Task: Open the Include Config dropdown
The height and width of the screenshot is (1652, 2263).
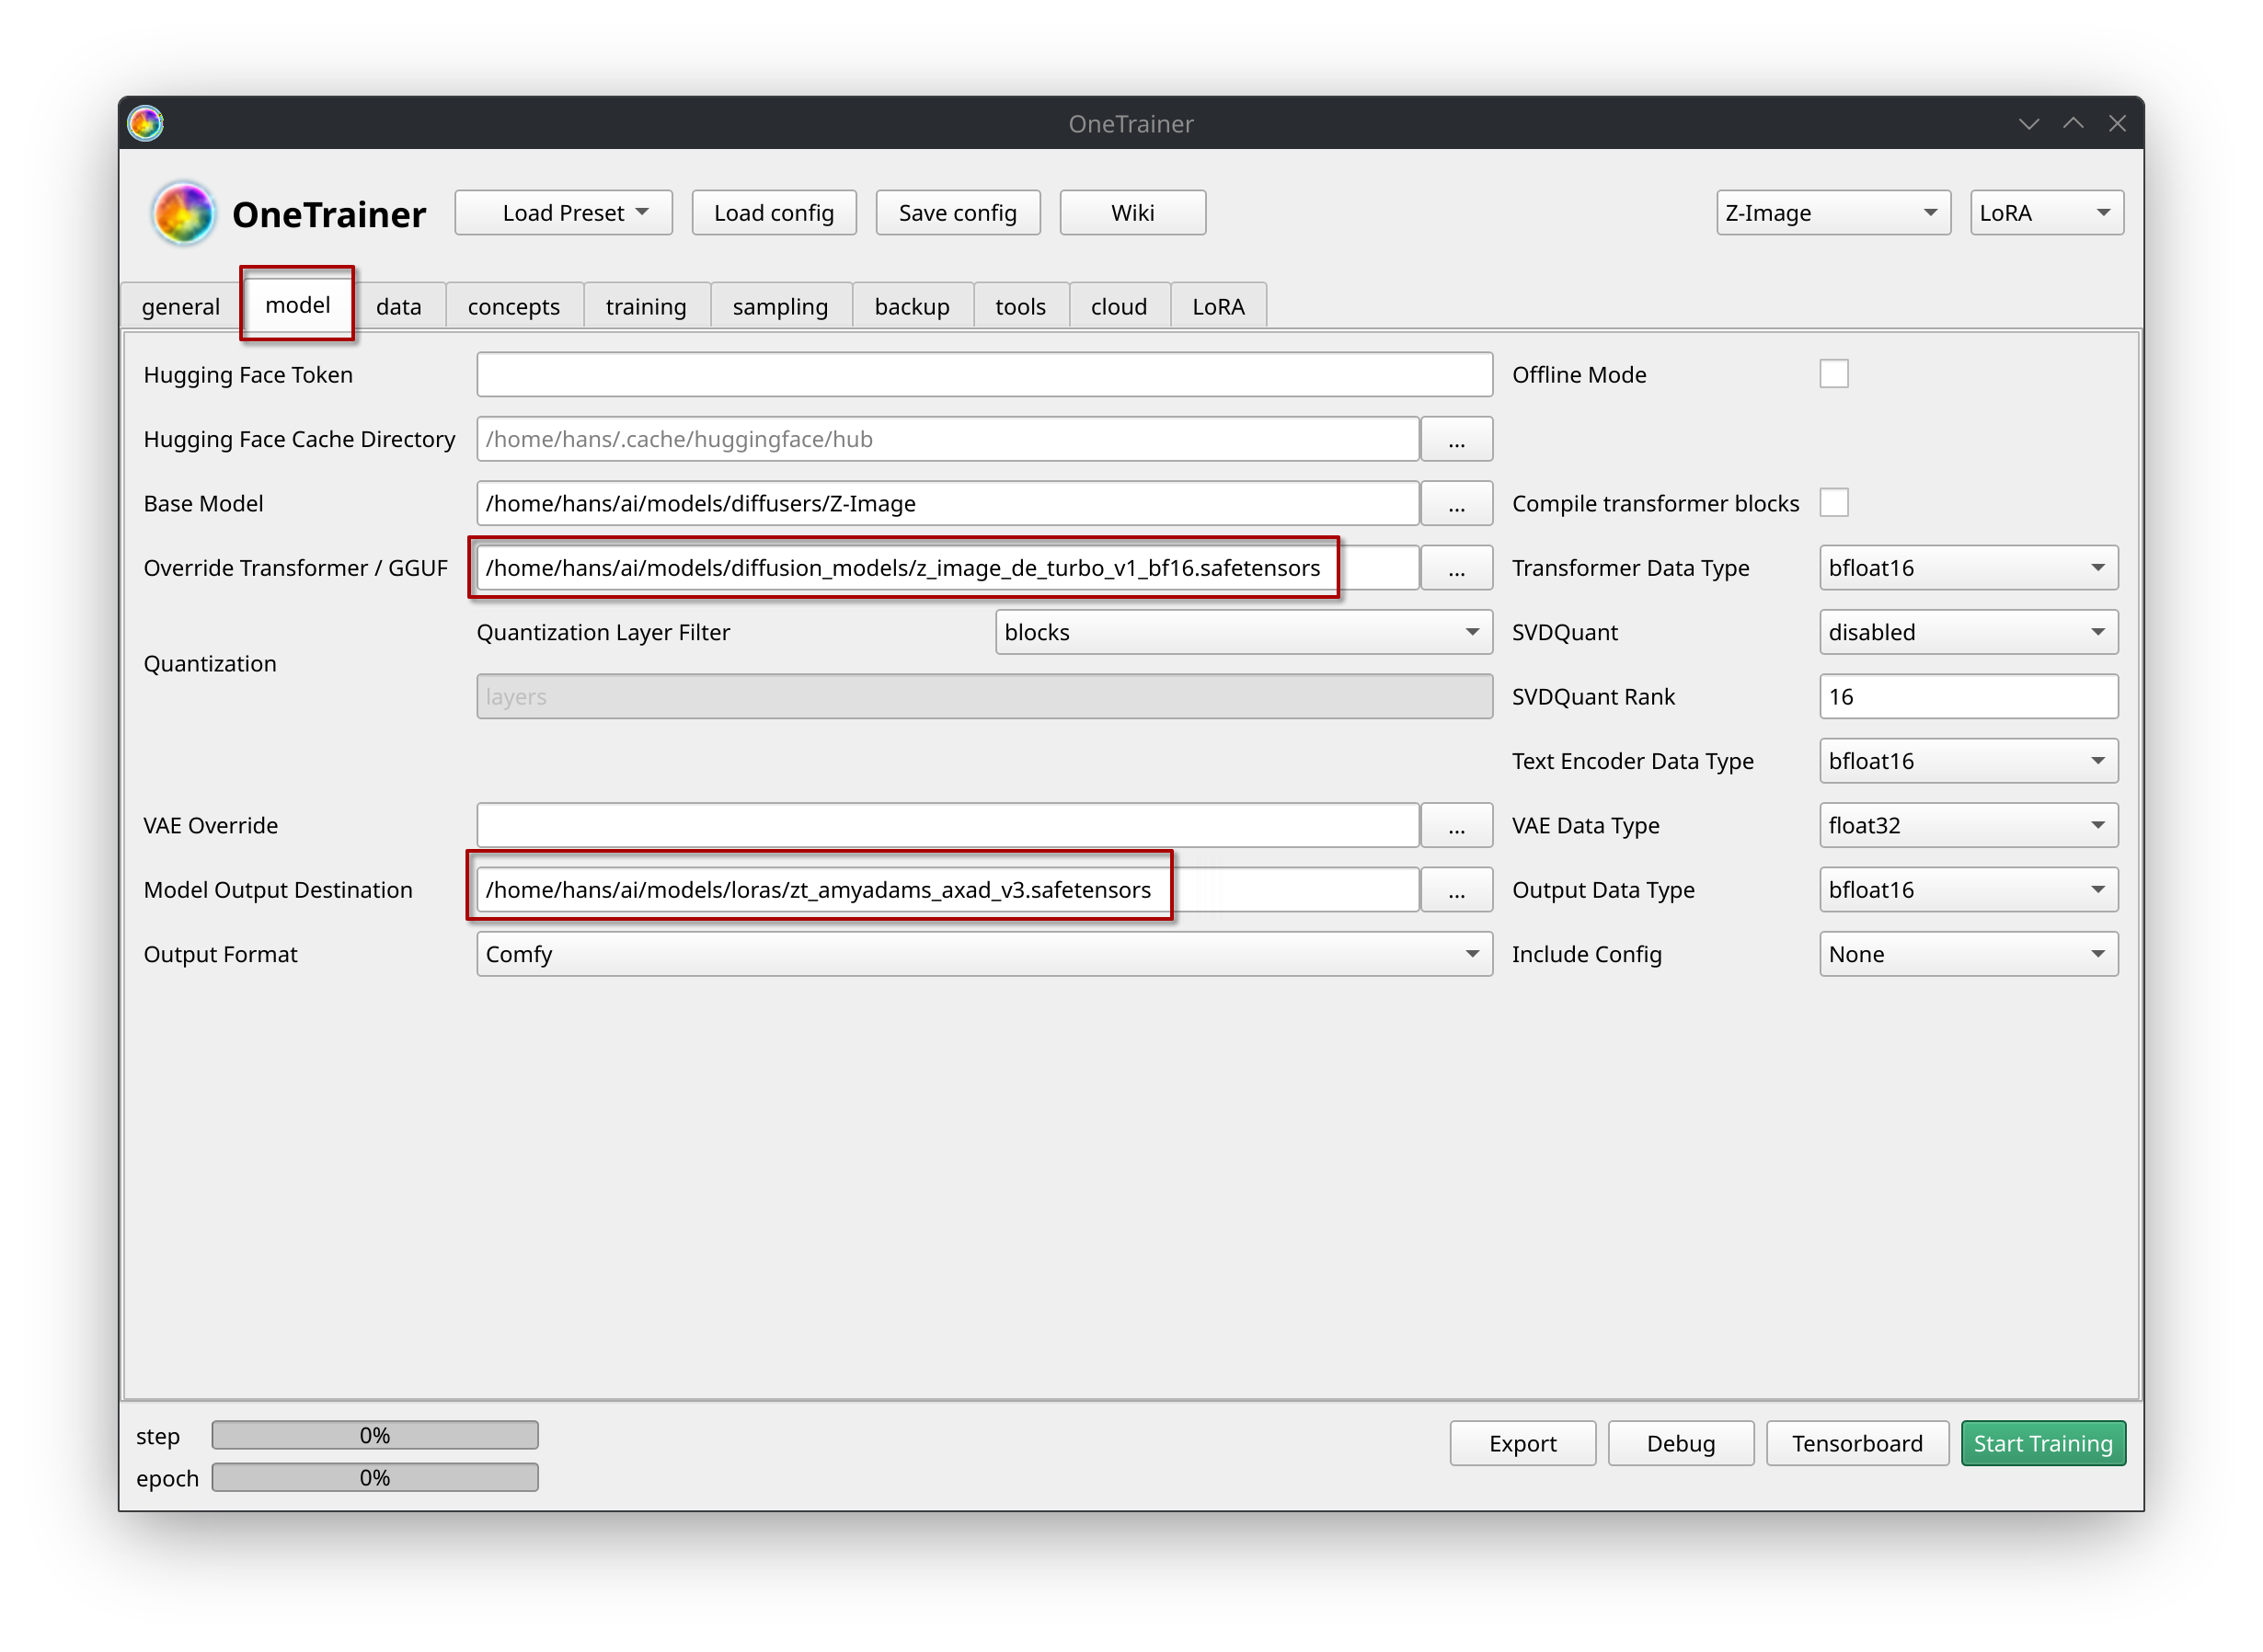Action: pos(1968,954)
